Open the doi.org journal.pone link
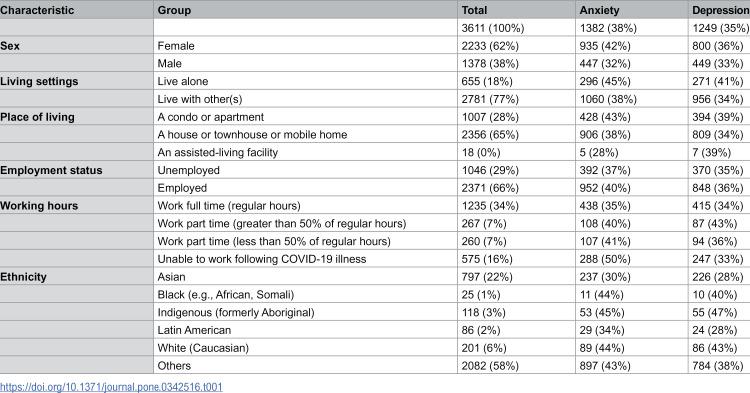The image size is (750, 393). pos(111,387)
